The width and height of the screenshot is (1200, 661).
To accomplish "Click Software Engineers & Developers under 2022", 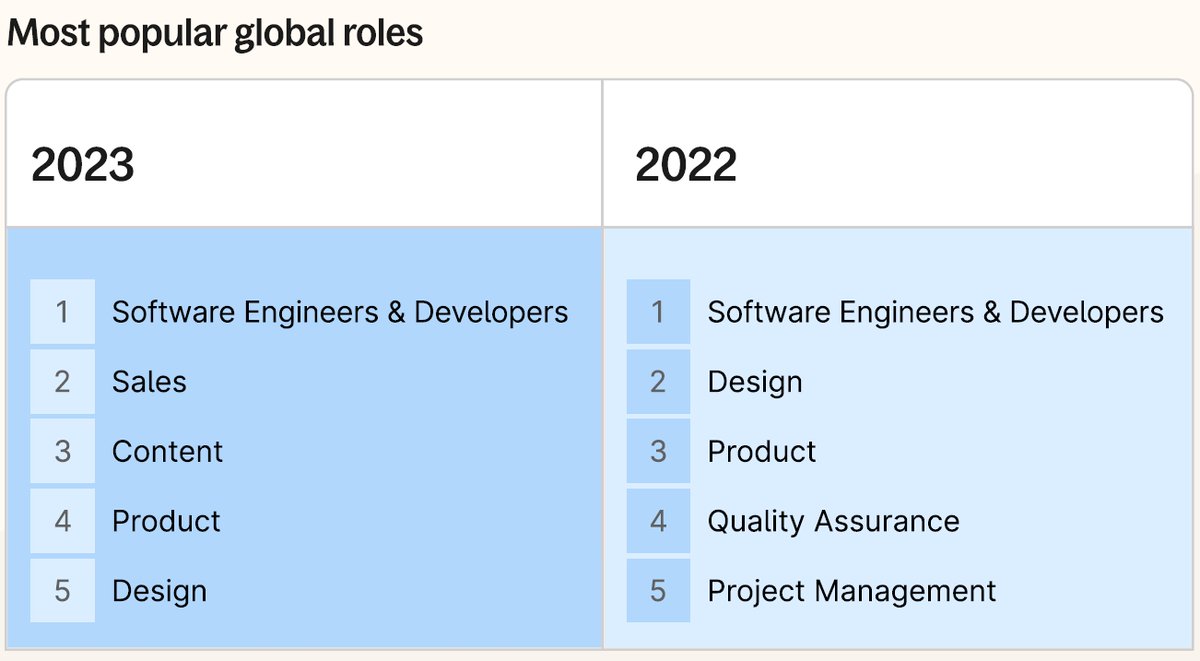I will coord(936,312).
